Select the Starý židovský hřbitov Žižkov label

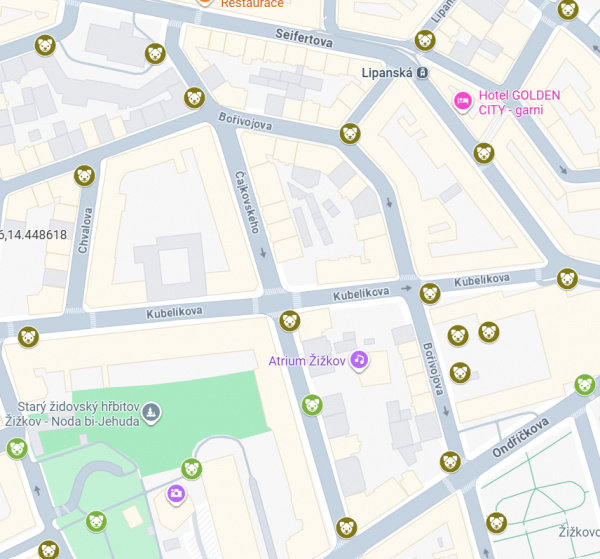coord(73,414)
